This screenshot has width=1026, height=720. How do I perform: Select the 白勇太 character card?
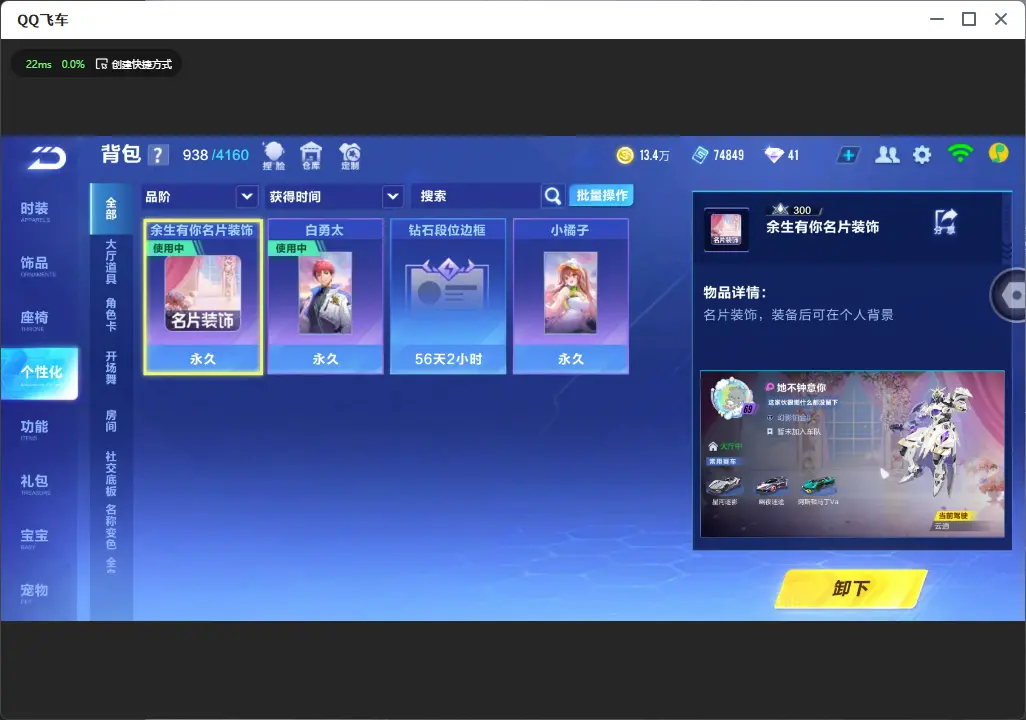point(325,297)
